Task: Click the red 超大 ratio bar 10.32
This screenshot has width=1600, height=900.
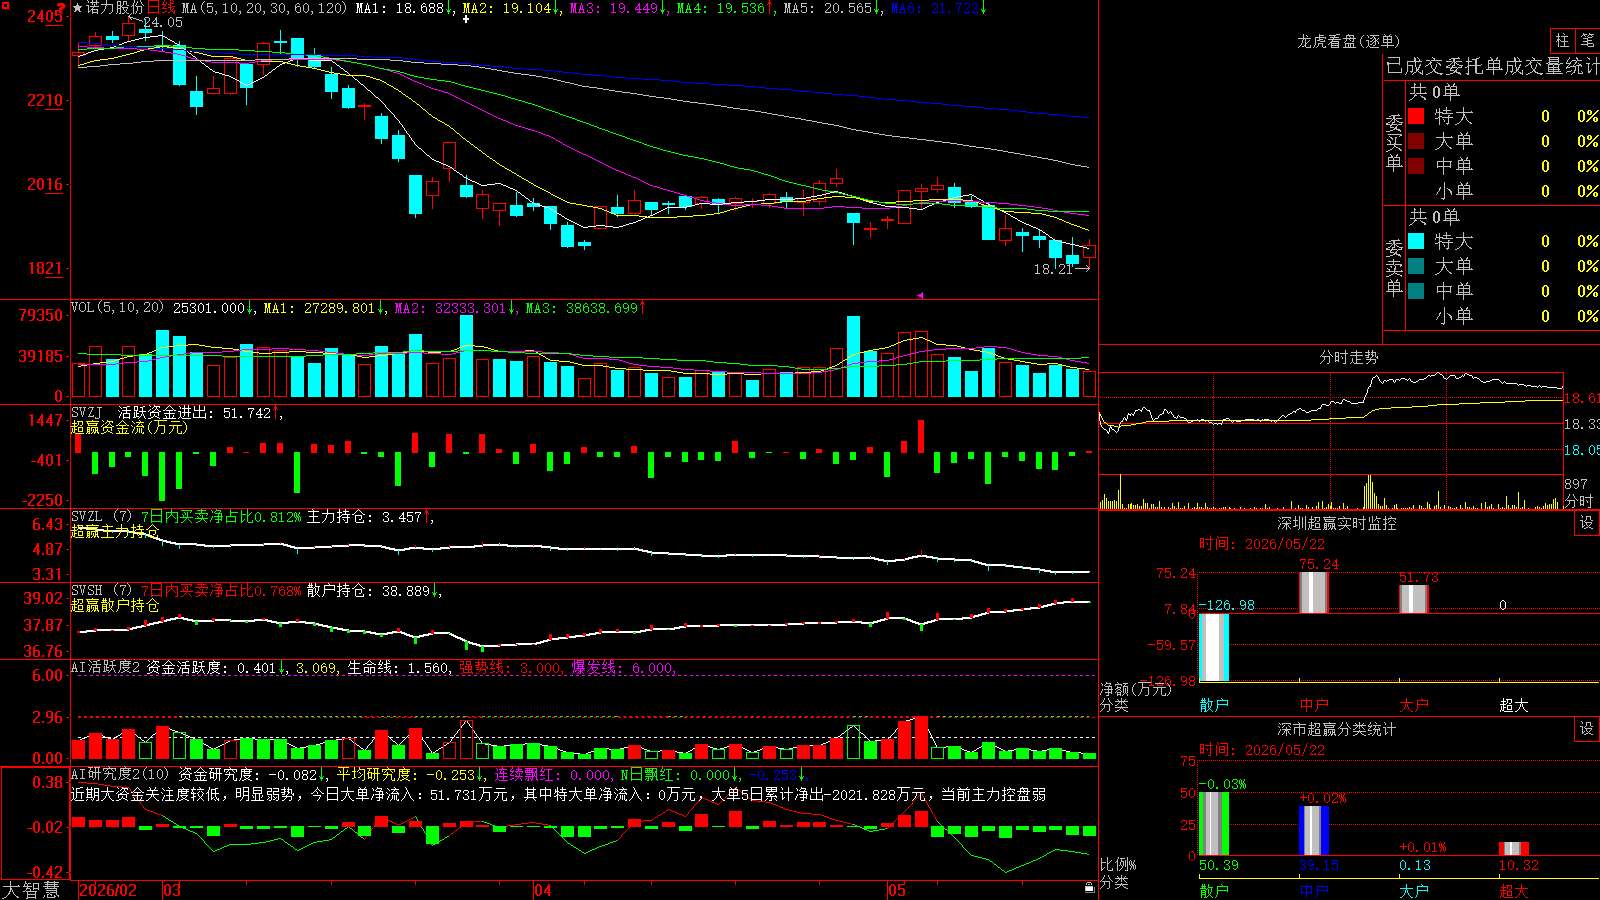Action: coord(1514,848)
